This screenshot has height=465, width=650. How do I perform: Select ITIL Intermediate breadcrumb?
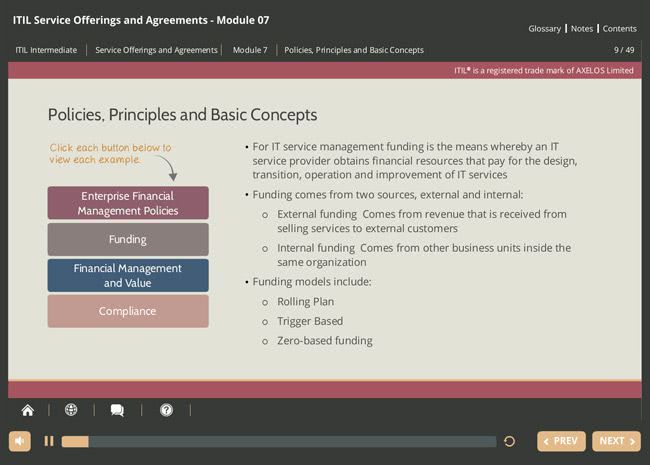[46, 50]
